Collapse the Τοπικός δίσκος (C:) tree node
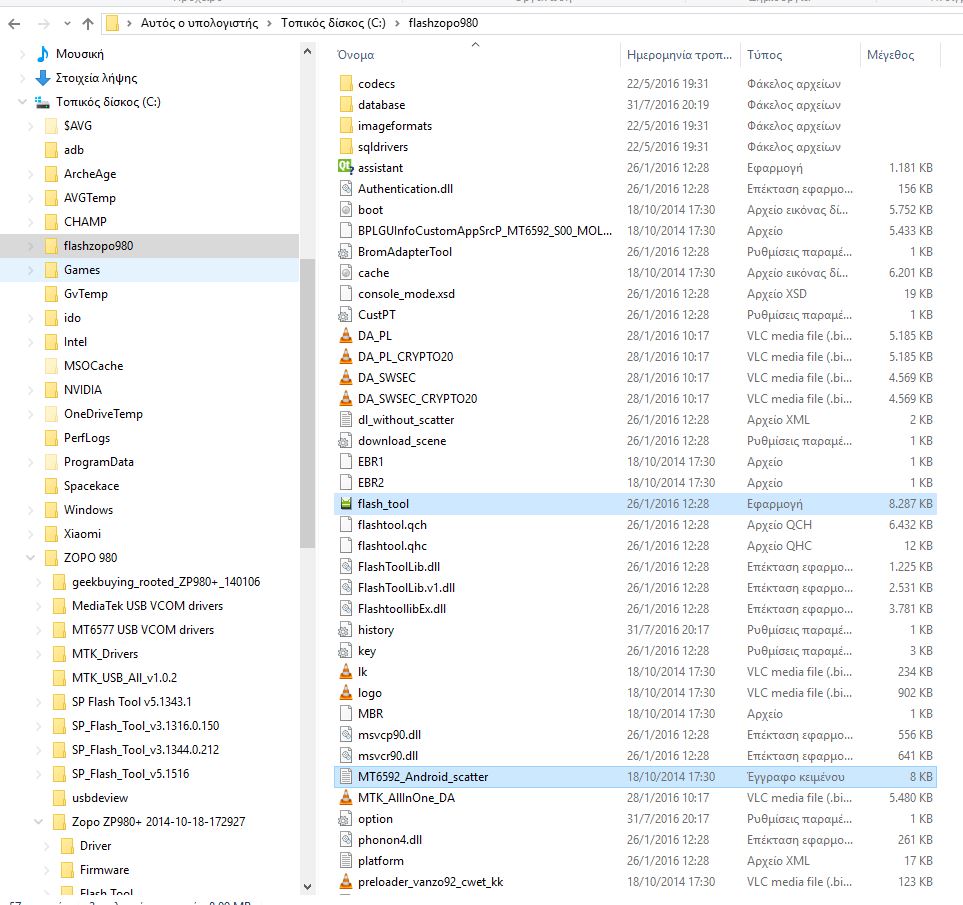Screen dimensions: 963x905 click(23, 102)
